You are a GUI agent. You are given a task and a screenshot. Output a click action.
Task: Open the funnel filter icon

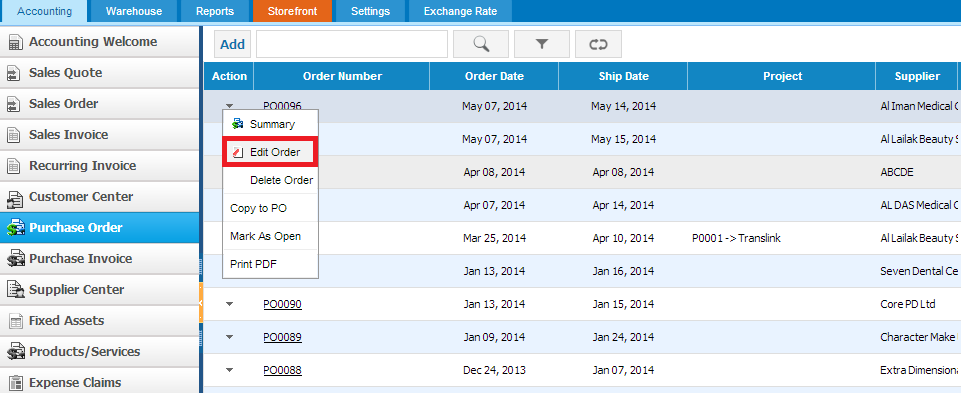pyautogui.click(x=542, y=44)
